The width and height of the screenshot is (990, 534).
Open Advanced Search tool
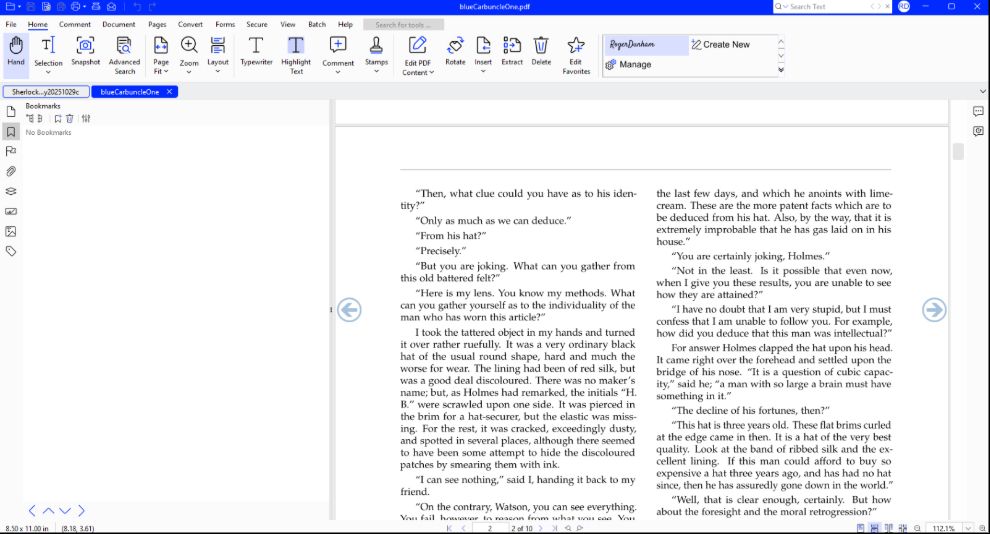124,55
